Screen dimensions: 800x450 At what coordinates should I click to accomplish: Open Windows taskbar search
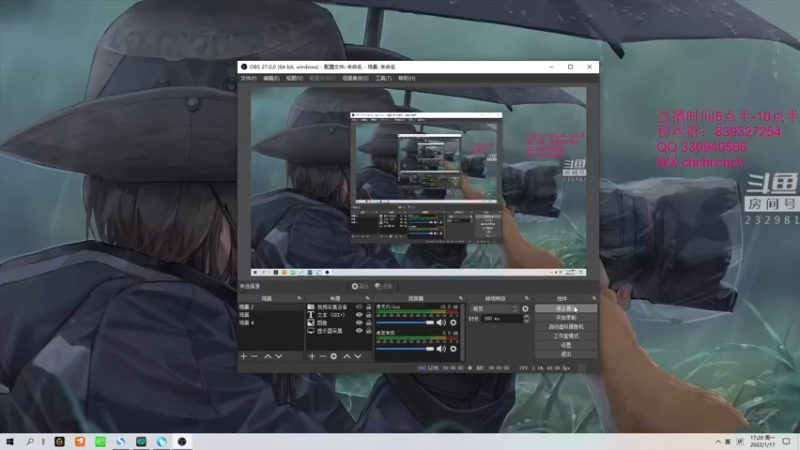point(30,442)
